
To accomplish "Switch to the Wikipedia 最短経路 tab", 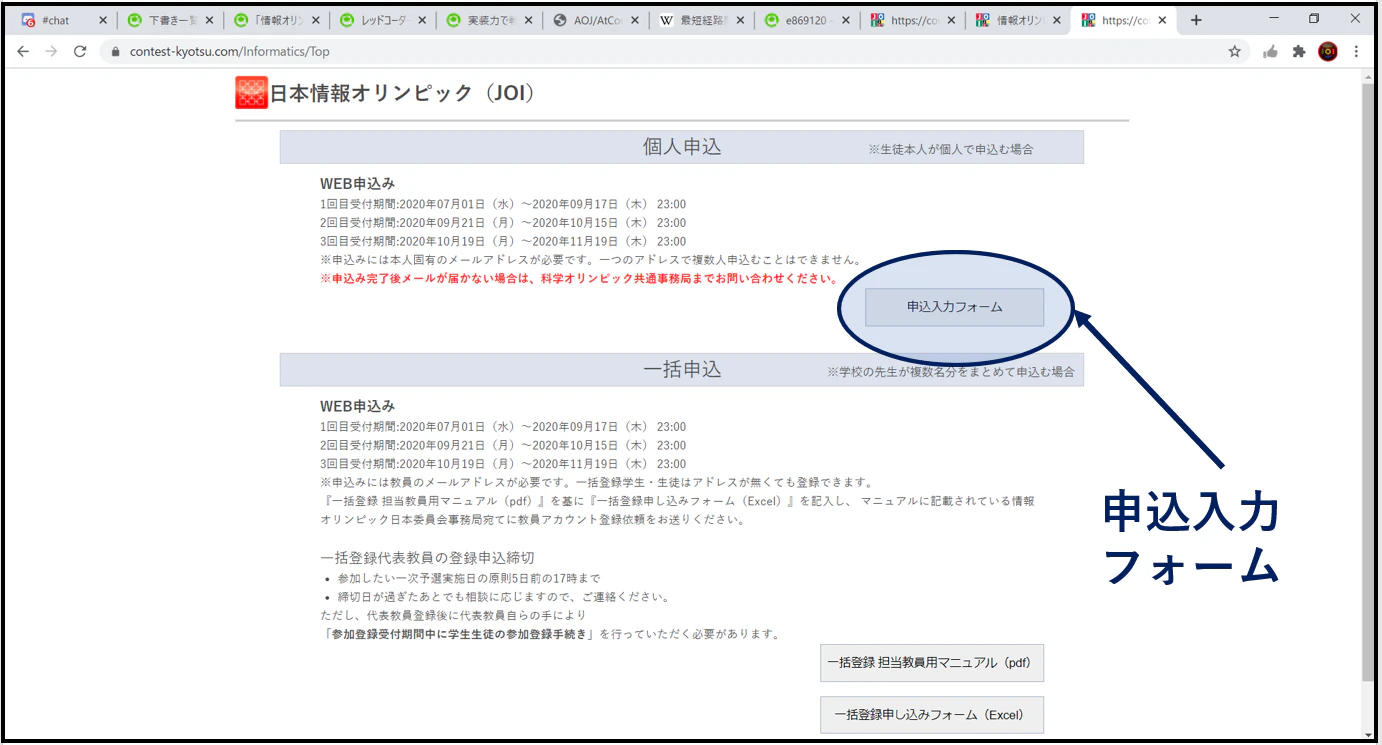I will tap(703, 20).
